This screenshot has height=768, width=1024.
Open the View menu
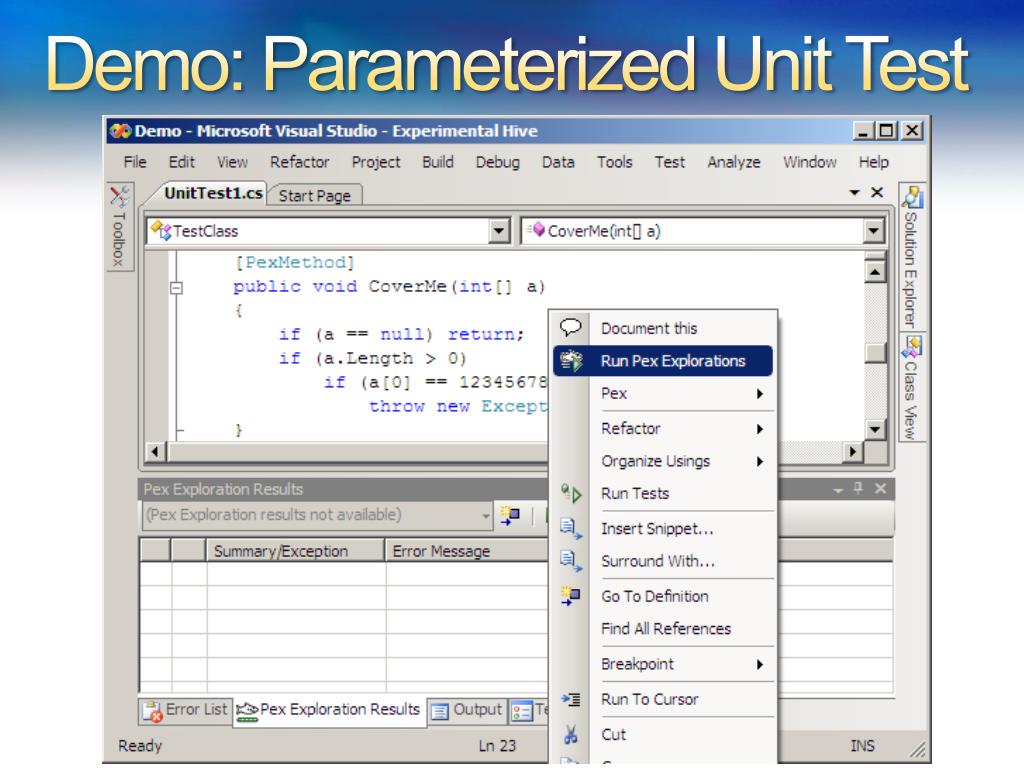(x=232, y=162)
